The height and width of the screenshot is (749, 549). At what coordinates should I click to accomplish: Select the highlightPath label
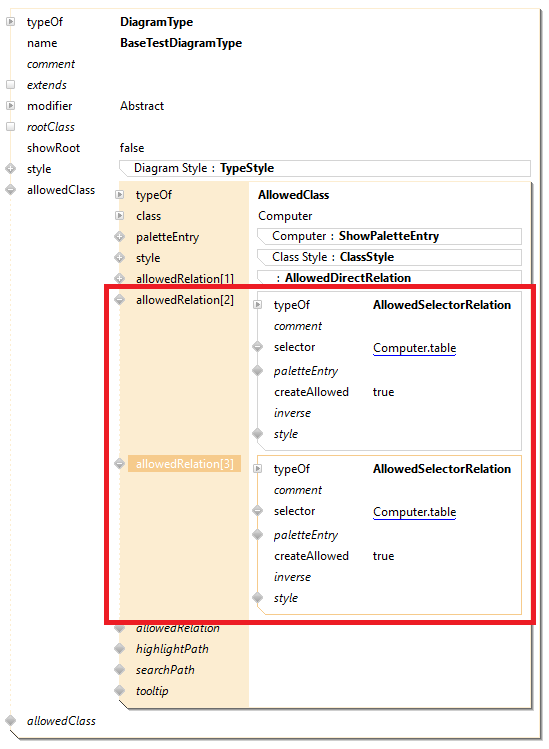point(172,649)
